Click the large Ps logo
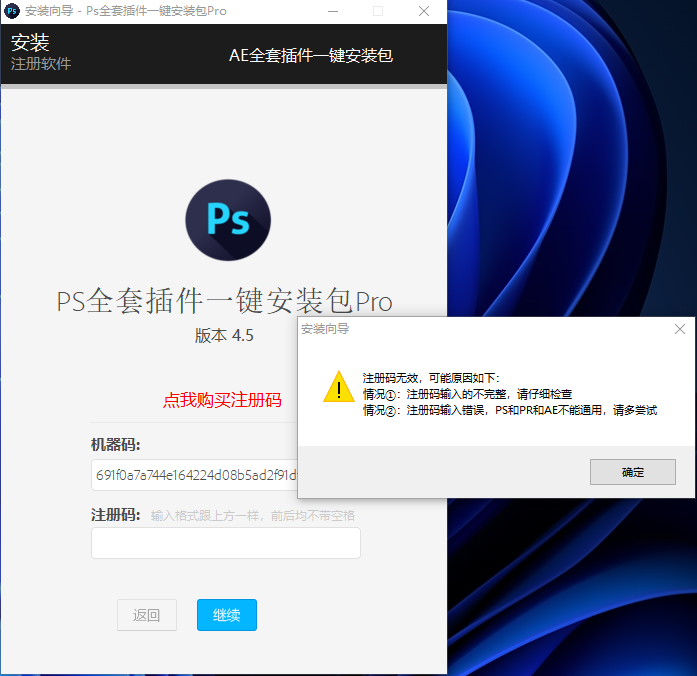The height and width of the screenshot is (676, 697). [228, 220]
